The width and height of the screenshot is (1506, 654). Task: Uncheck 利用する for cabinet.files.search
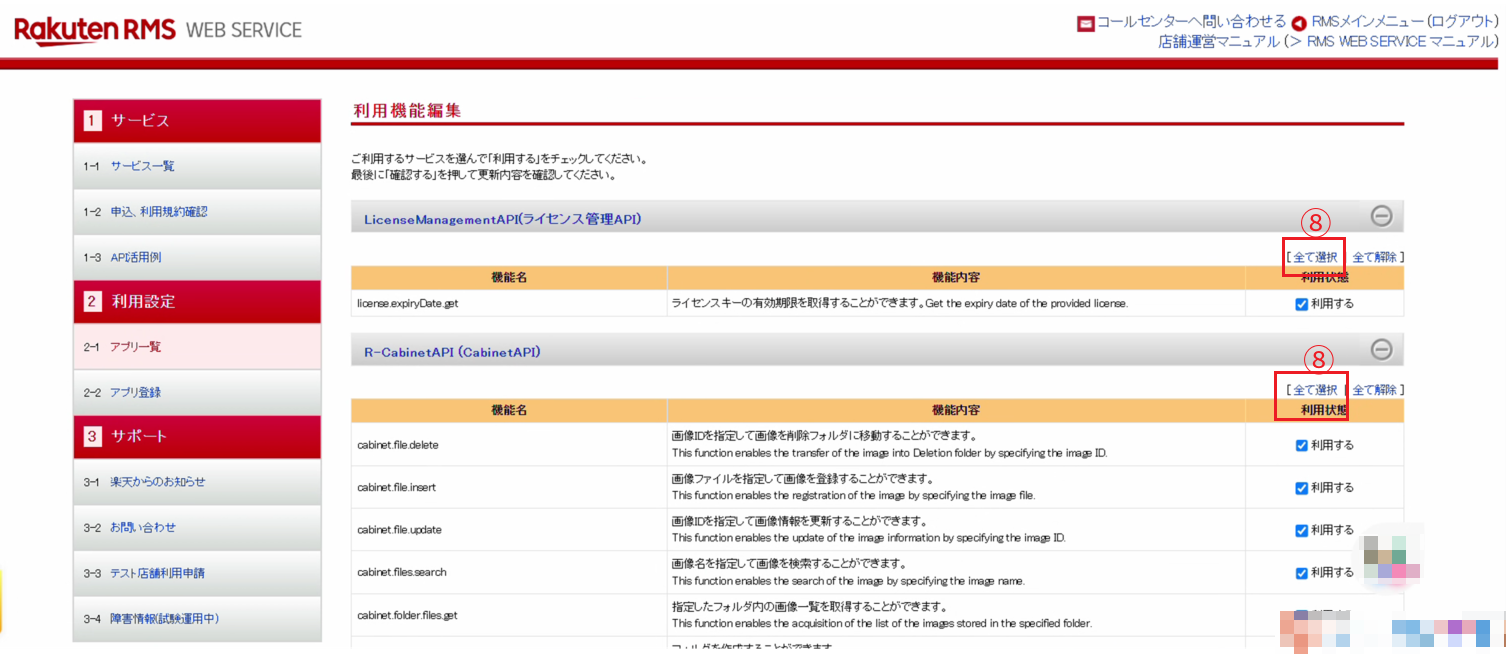[x=1301, y=573]
